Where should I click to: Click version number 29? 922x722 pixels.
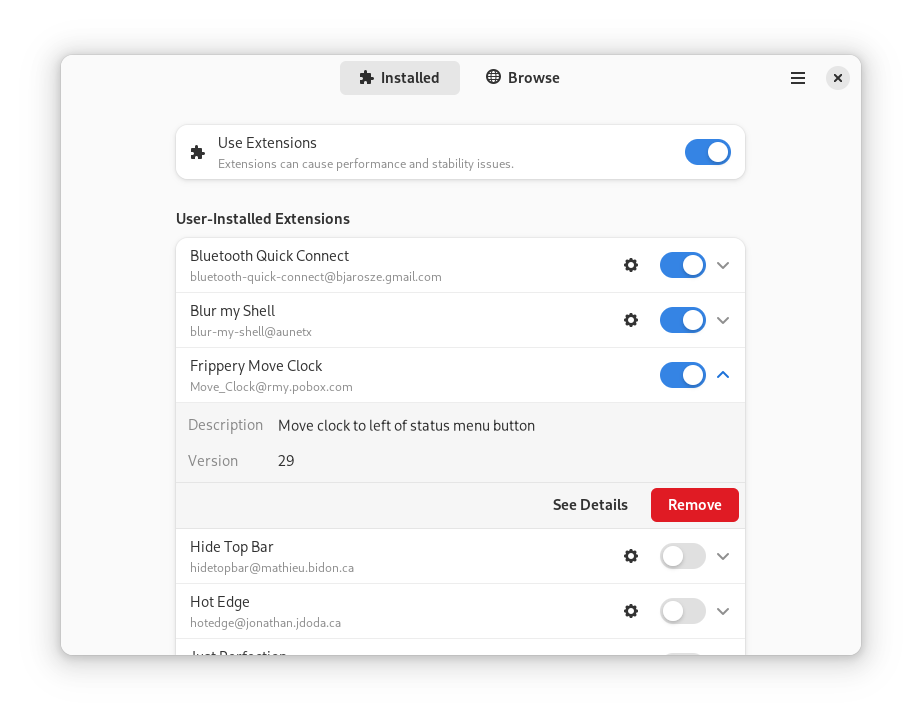click(x=286, y=460)
